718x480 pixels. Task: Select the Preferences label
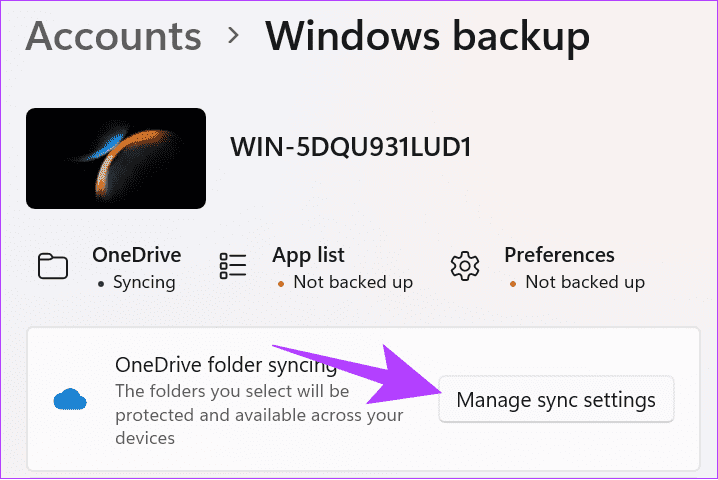[x=559, y=255]
